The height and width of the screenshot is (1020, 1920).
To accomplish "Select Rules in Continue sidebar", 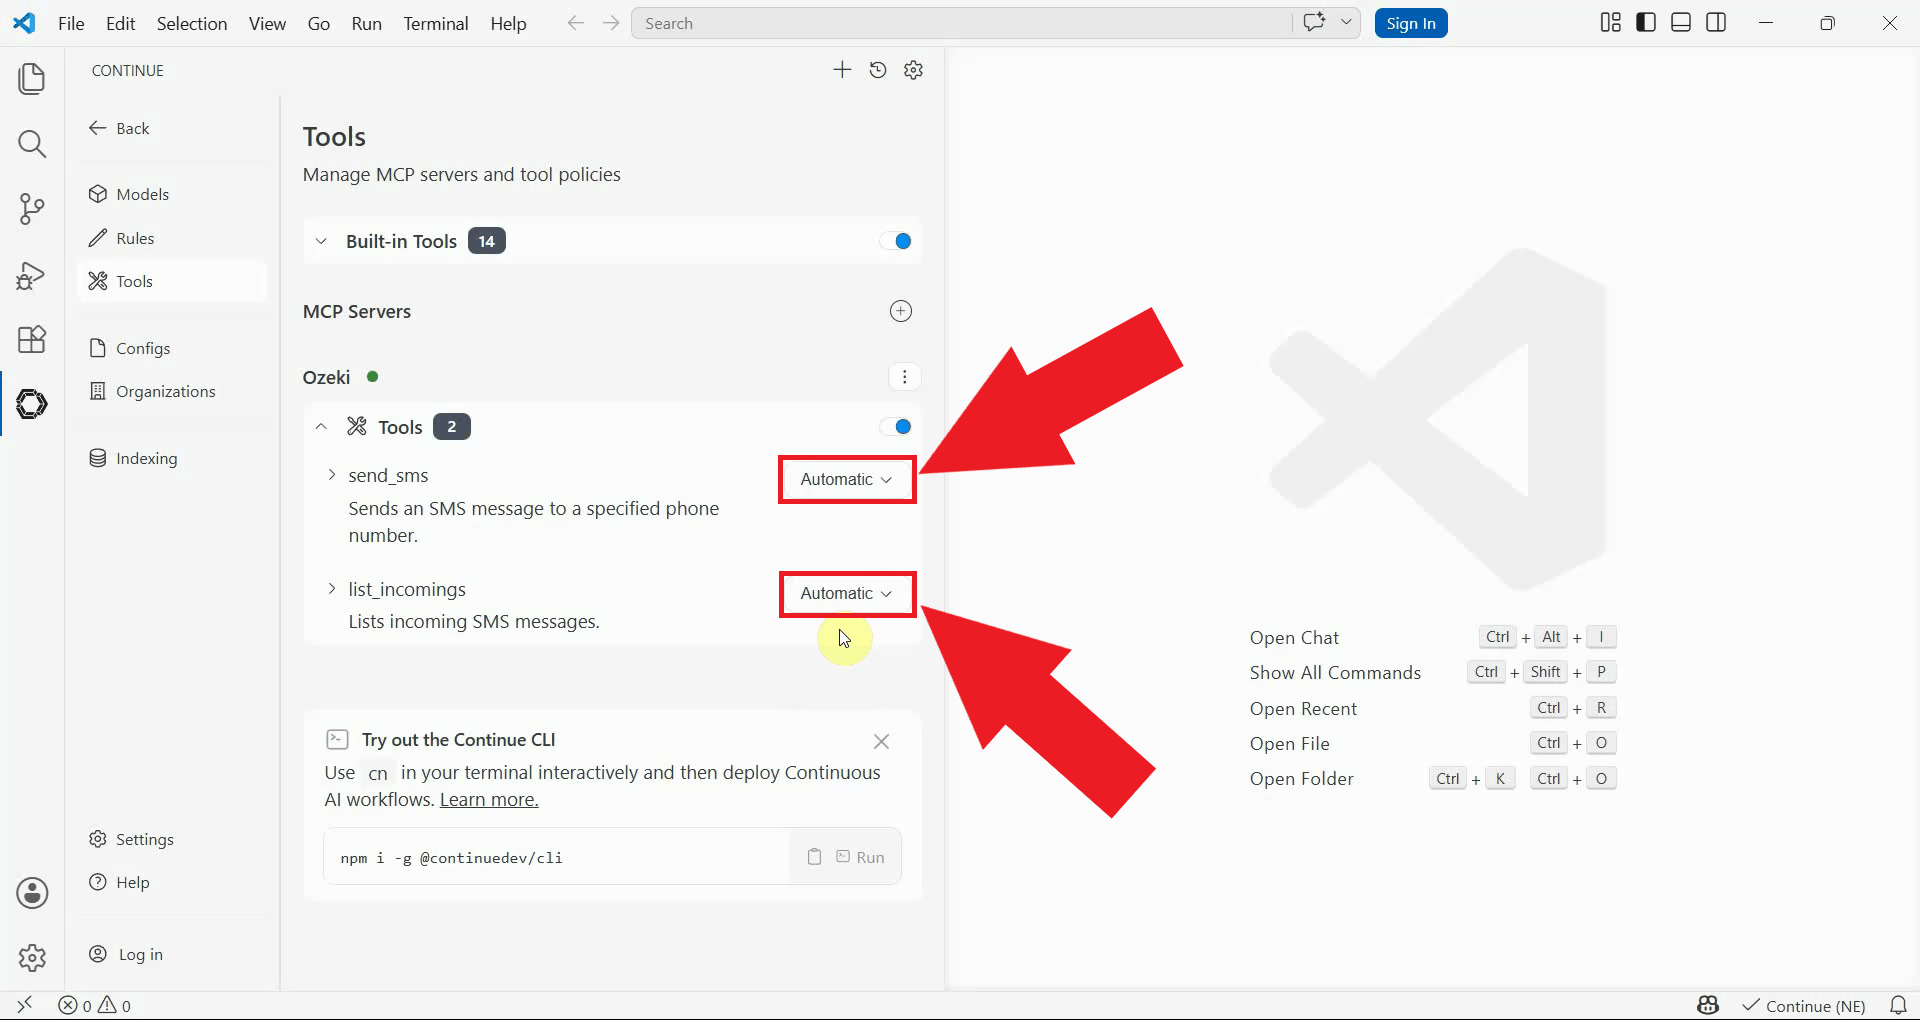I will click(x=171, y=238).
